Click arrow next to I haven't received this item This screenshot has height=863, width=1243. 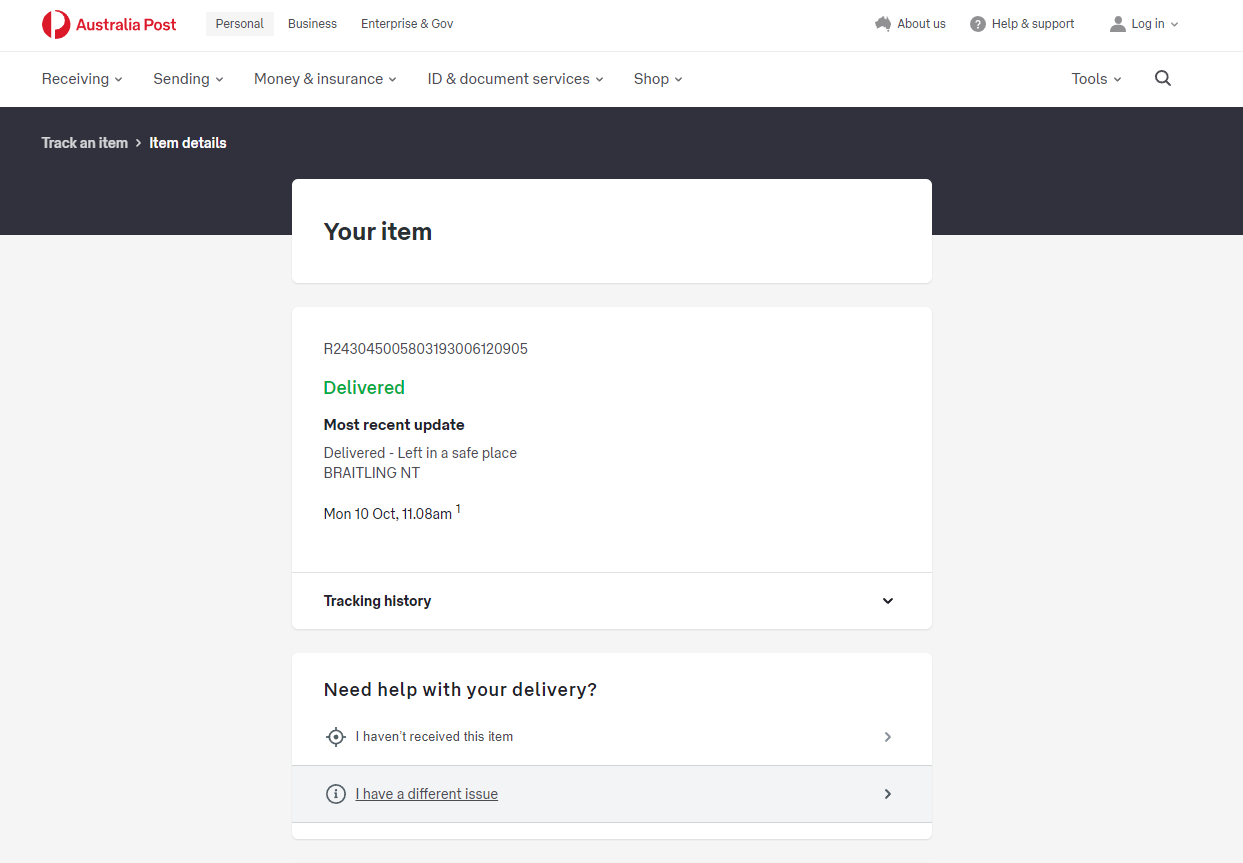tap(887, 737)
